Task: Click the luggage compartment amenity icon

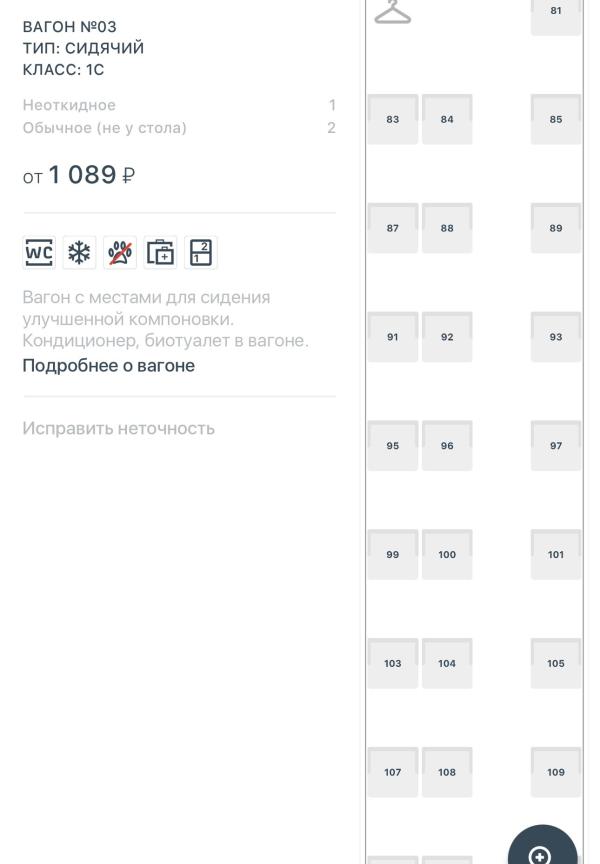Action: coord(160,253)
